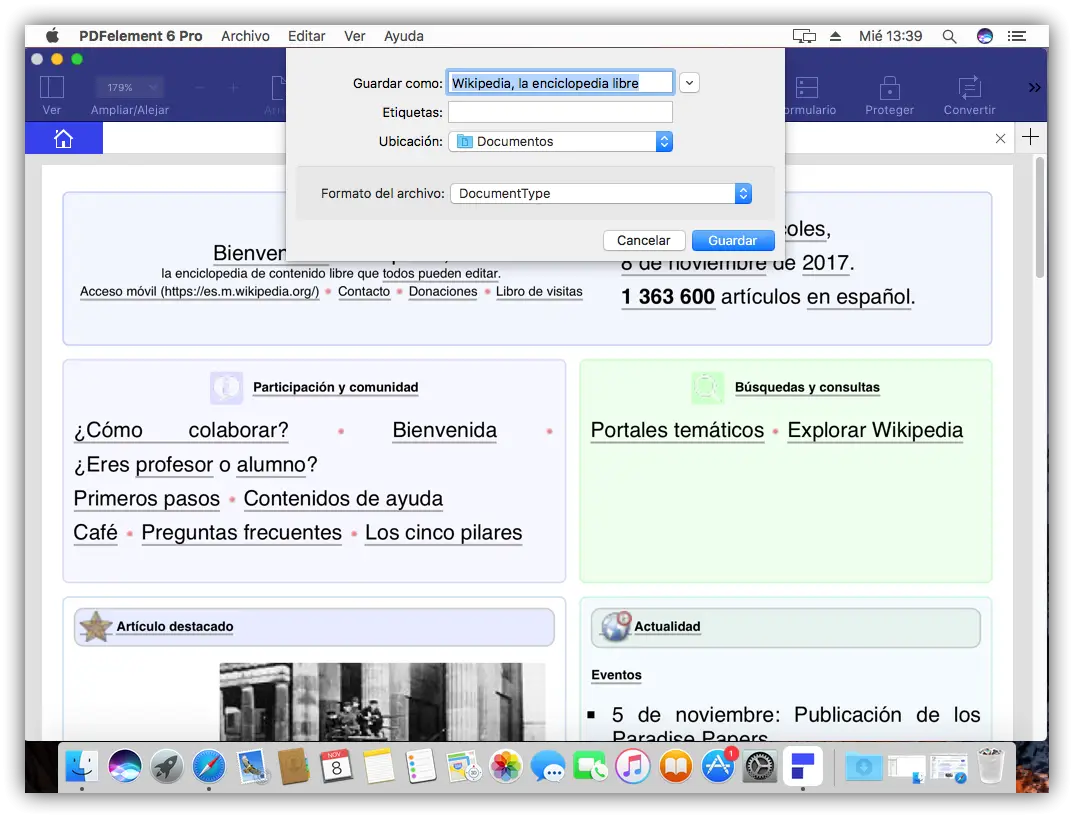1074x818 pixels.
Task: Click the Cancelar button
Action: 644,240
